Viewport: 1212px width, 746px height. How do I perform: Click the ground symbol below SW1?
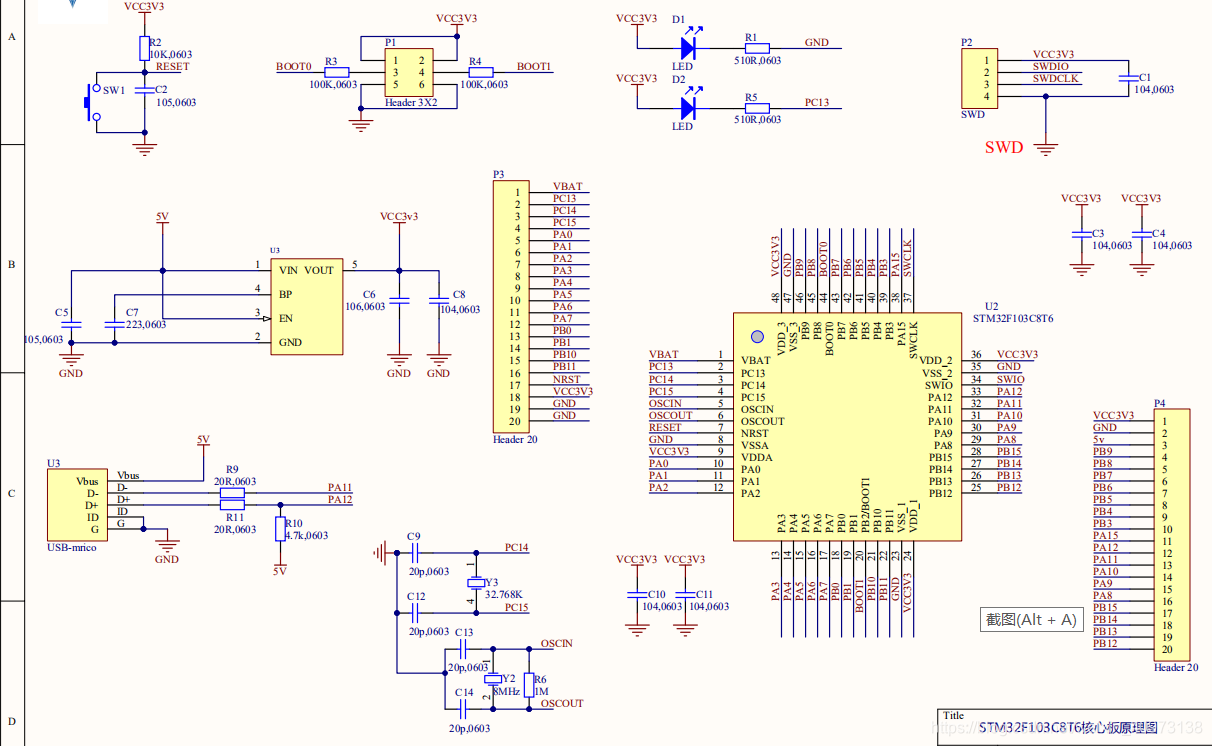(146, 149)
